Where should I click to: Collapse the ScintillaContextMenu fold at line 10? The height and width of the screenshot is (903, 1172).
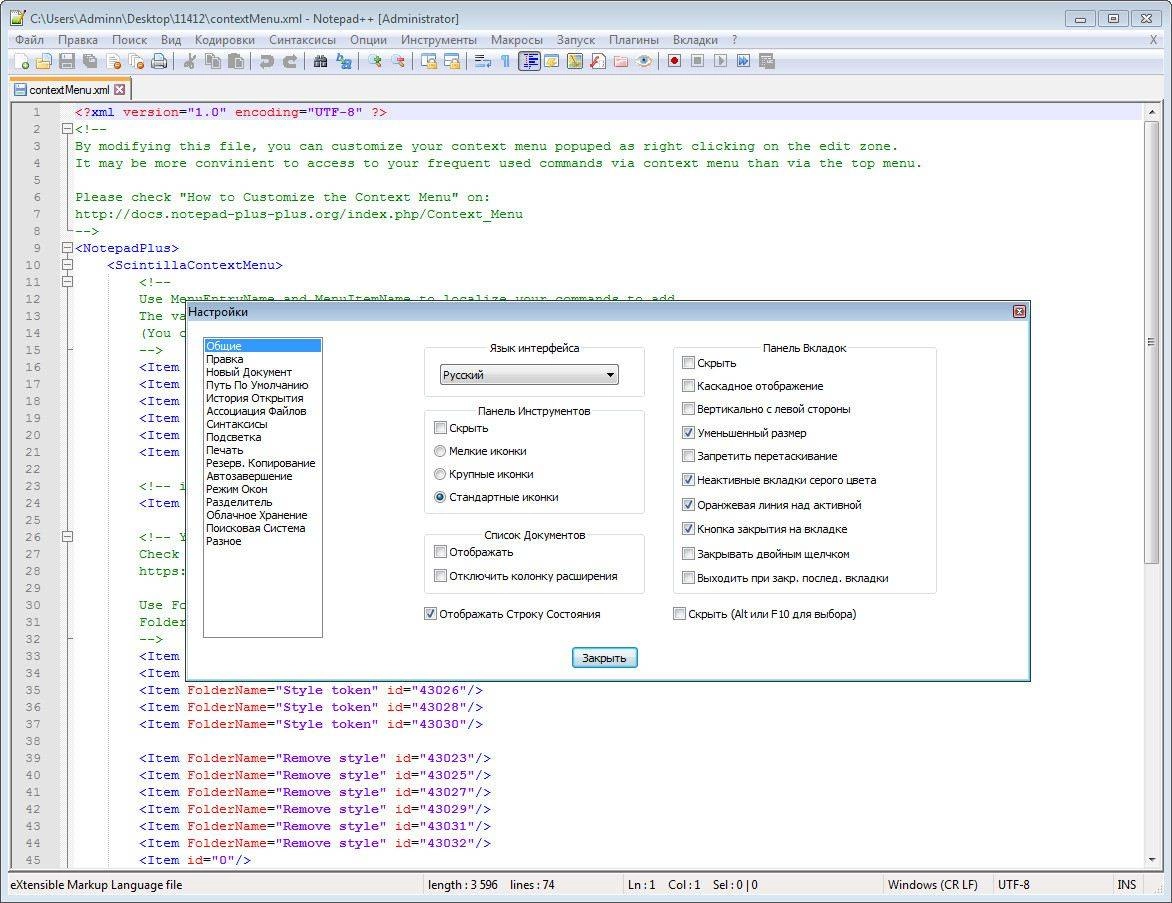67,265
